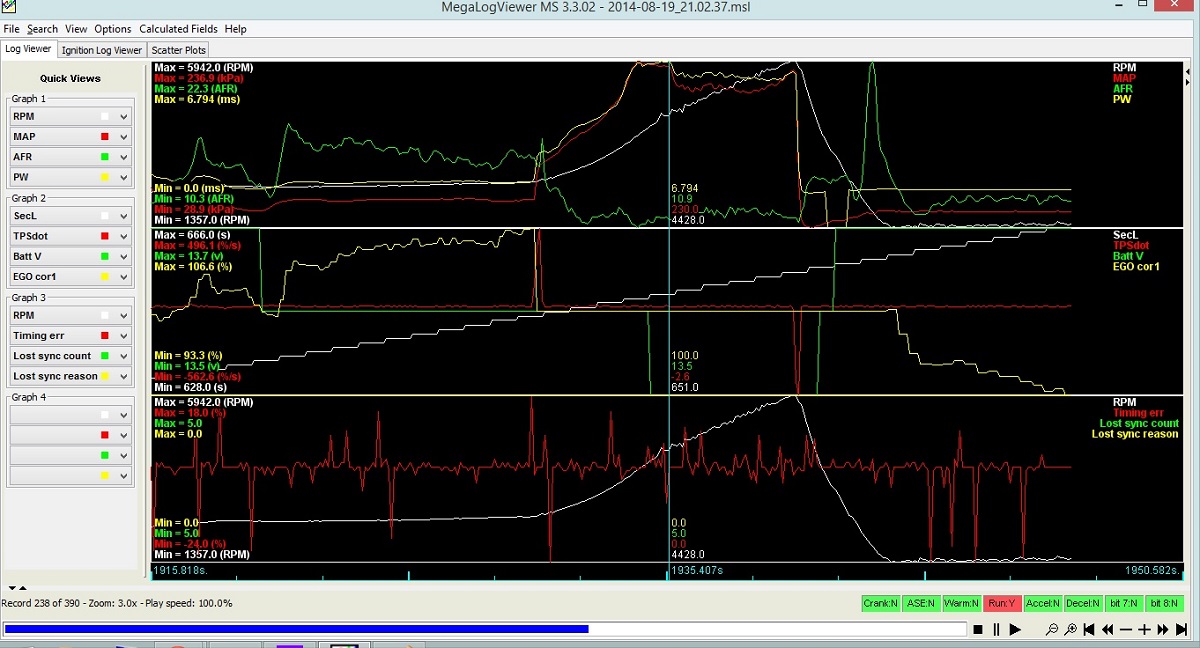
Task: Click the fast-forward double-arrow icon
Action: point(1163,630)
